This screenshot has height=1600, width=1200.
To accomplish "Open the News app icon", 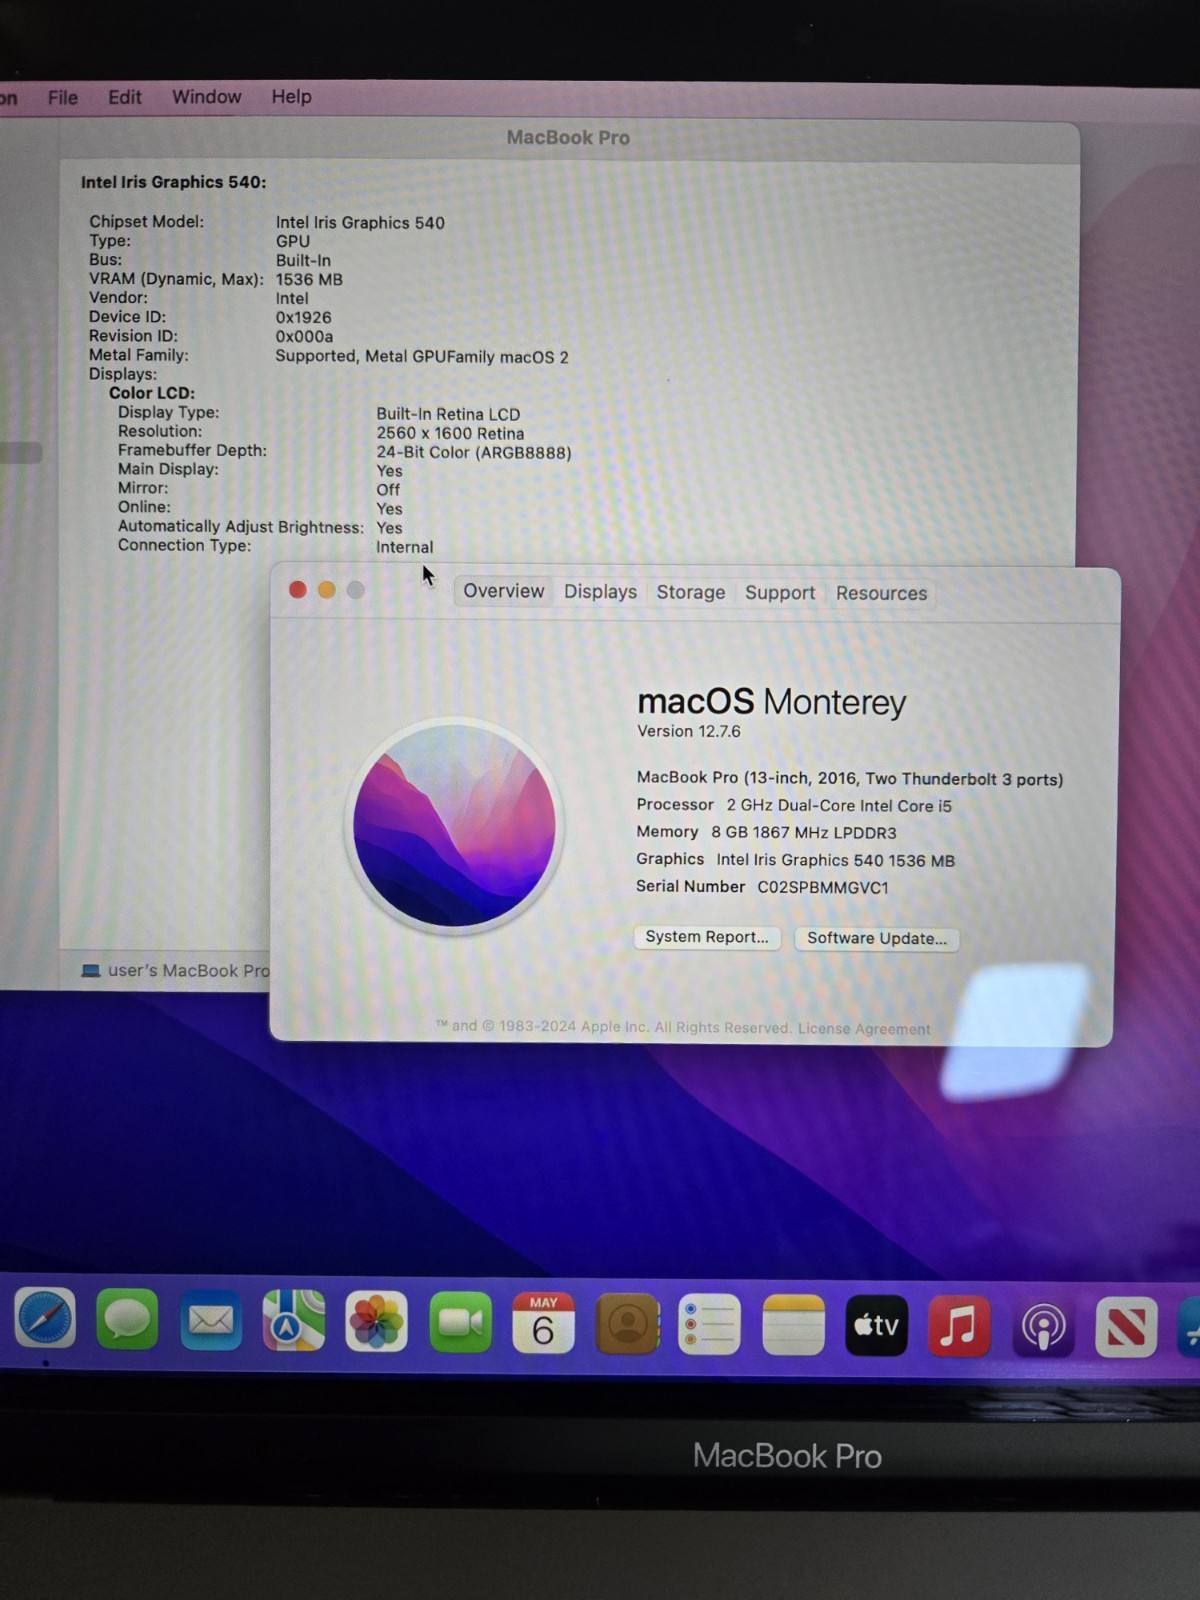I will pyautogui.click(x=1126, y=1328).
